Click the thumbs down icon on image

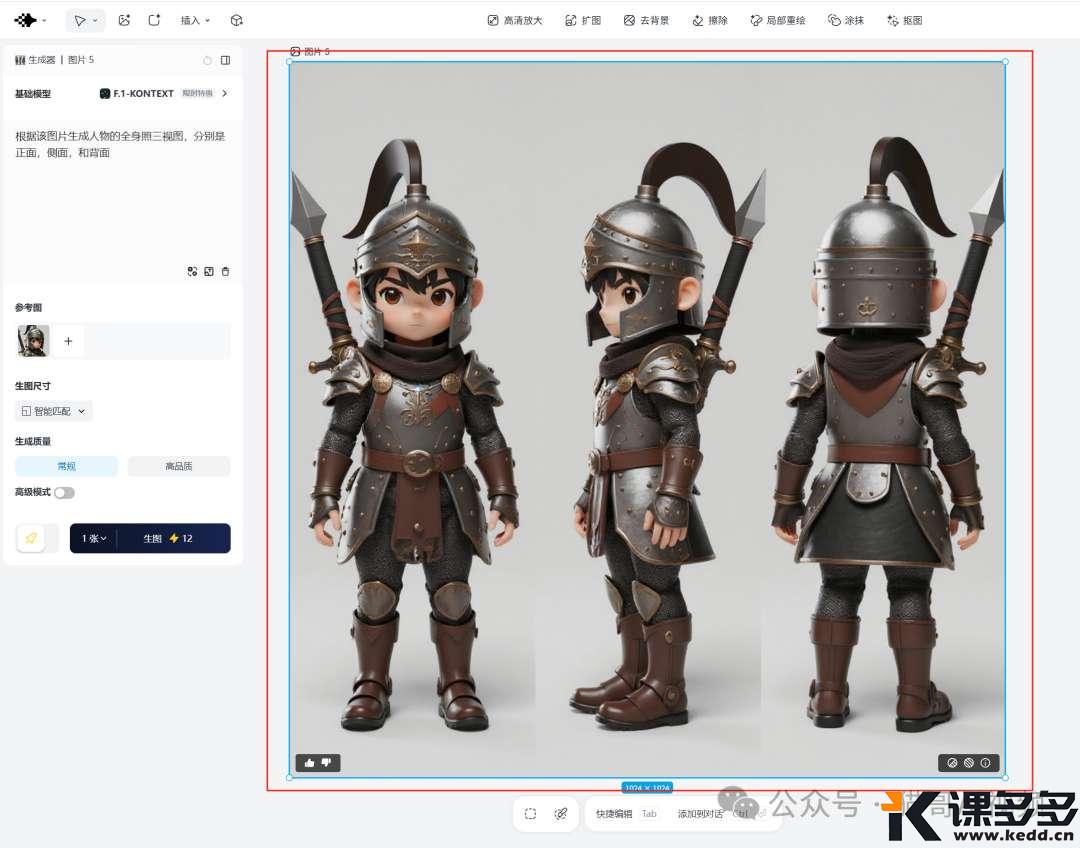(x=326, y=763)
